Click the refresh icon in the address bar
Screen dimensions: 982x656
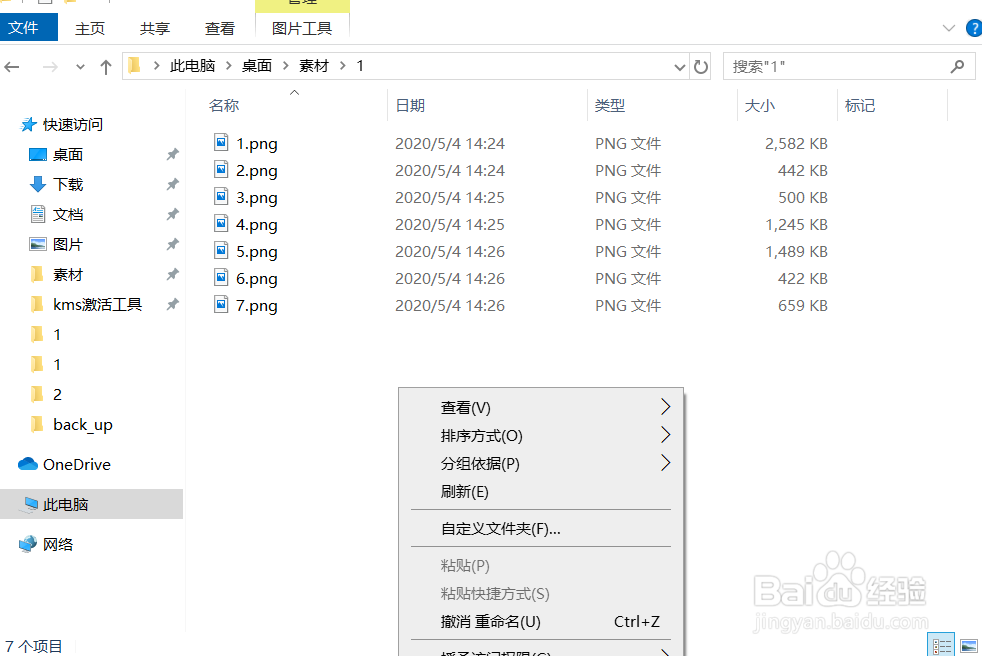(x=700, y=66)
